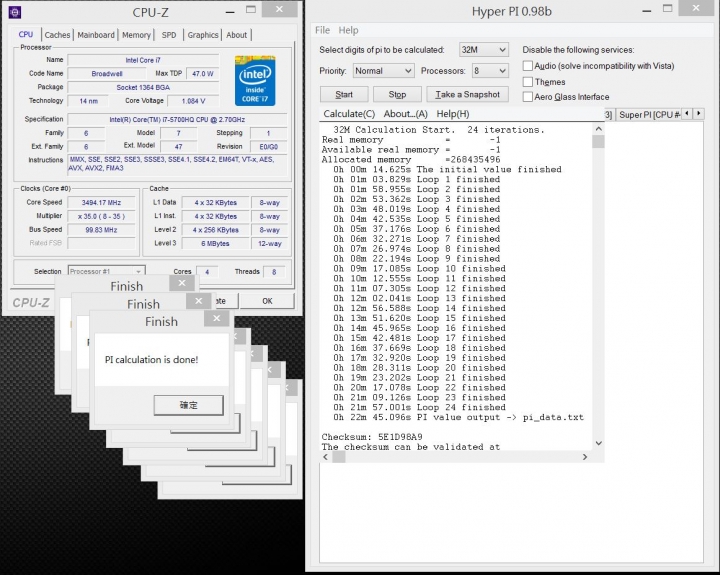Open the About tab in CPU-Z
This screenshot has height=575, width=720.
tap(236, 35)
